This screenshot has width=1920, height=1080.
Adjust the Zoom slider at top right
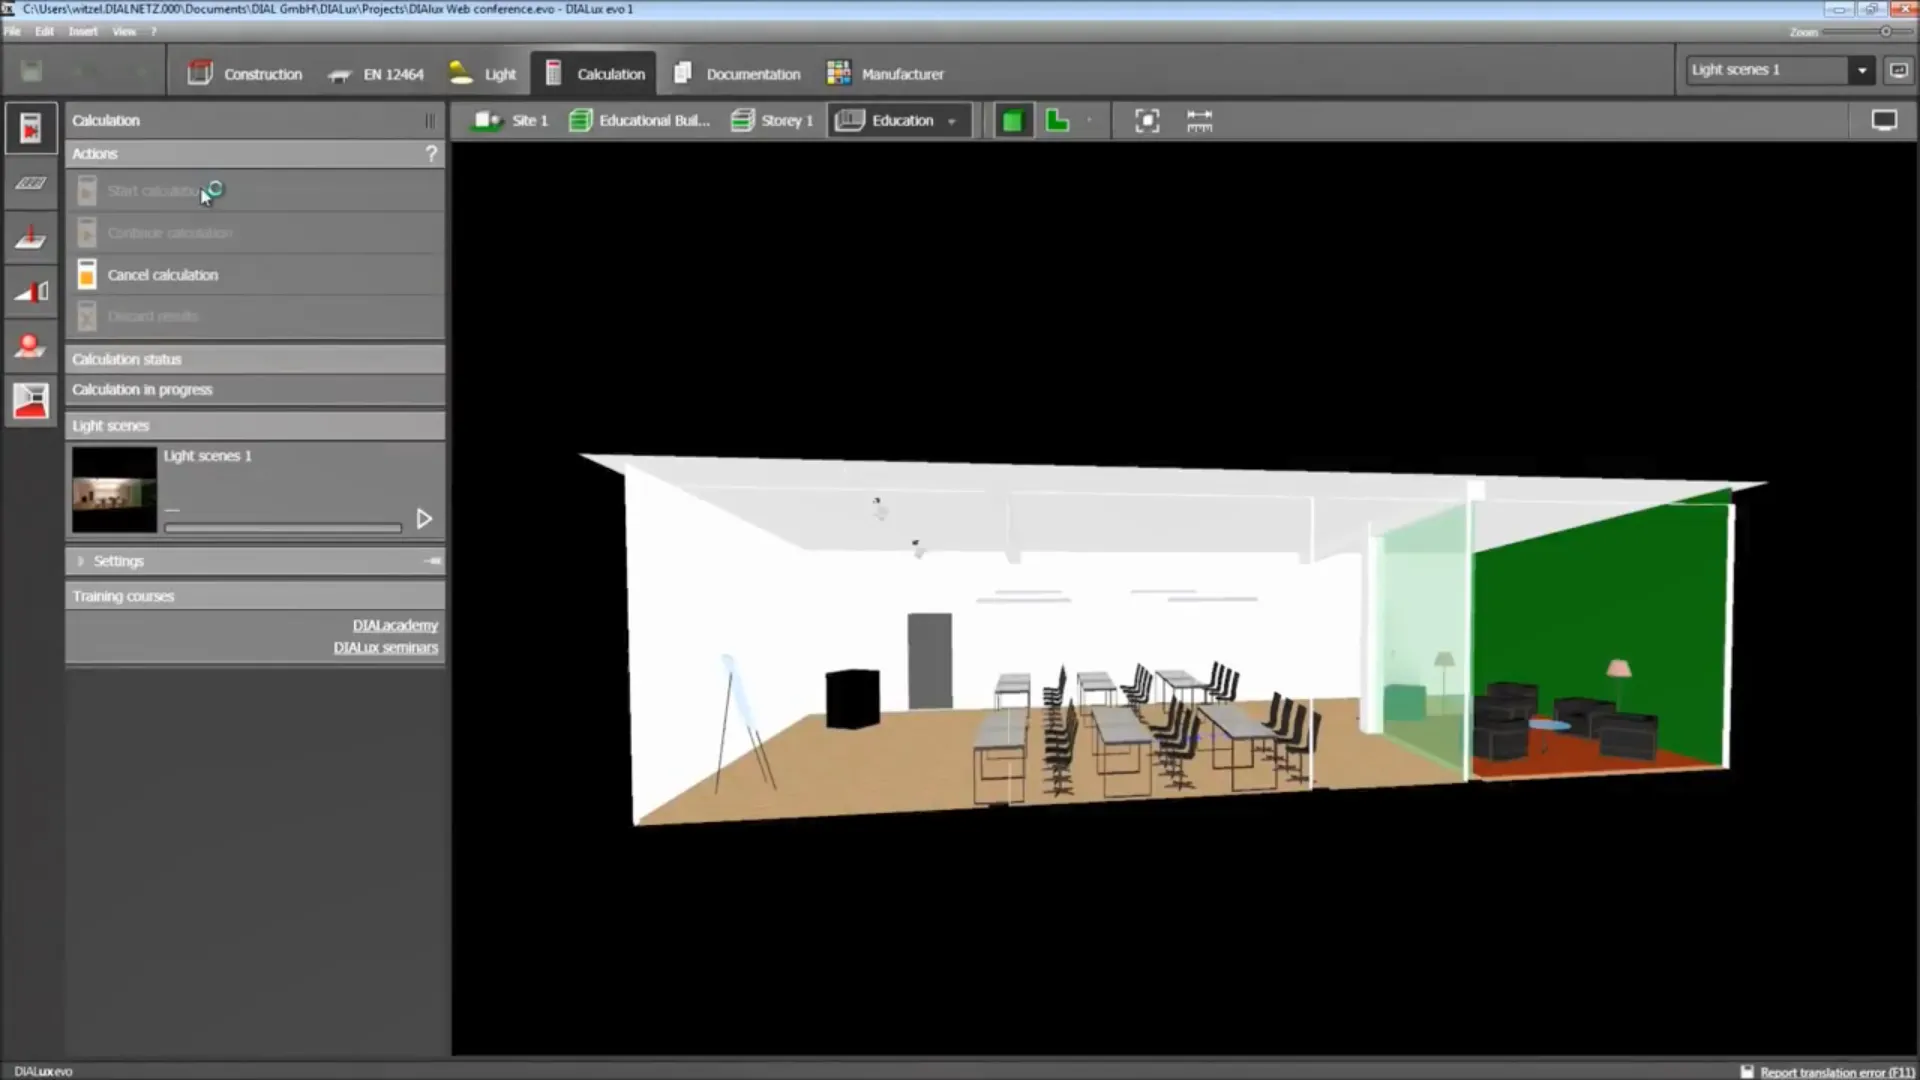tap(1885, 32)
